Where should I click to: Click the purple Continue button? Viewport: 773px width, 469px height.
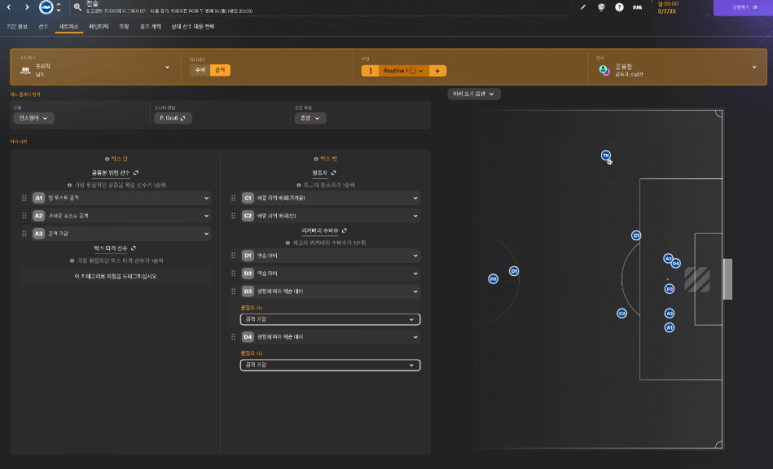point(744,7)
